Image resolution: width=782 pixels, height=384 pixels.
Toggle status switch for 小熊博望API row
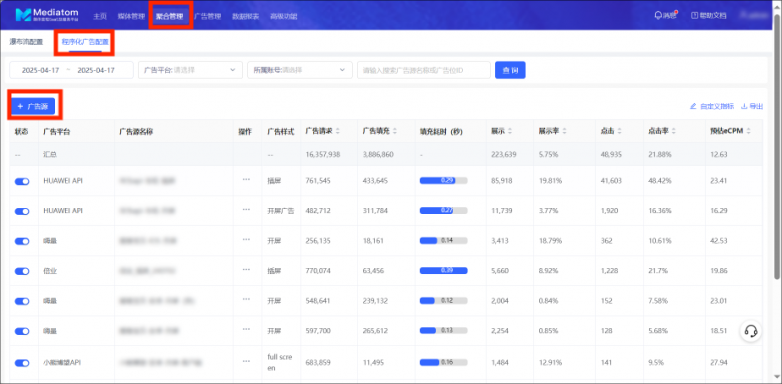(22, 363)
